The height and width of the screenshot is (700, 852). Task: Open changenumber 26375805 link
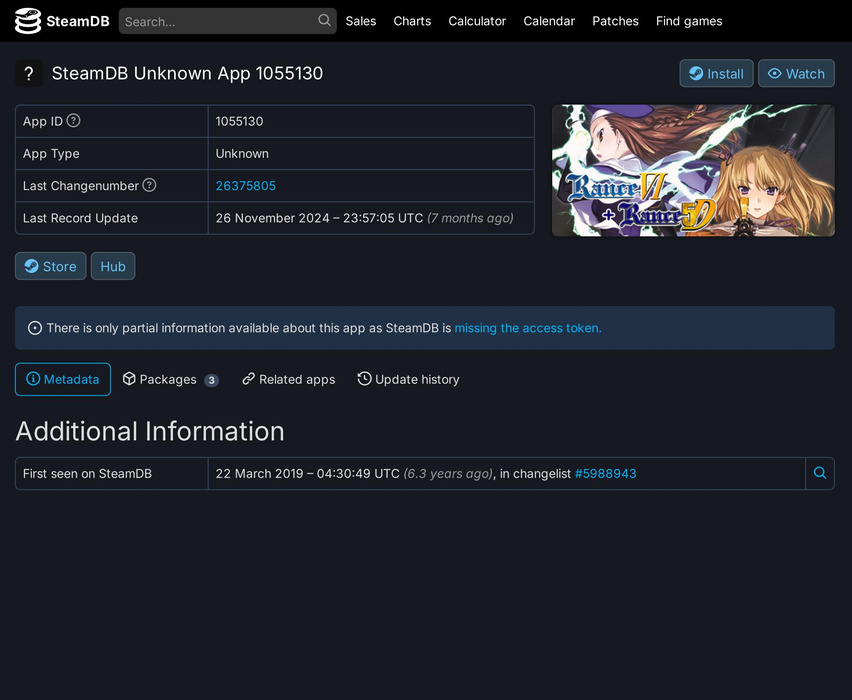click(x=246, y=186)
